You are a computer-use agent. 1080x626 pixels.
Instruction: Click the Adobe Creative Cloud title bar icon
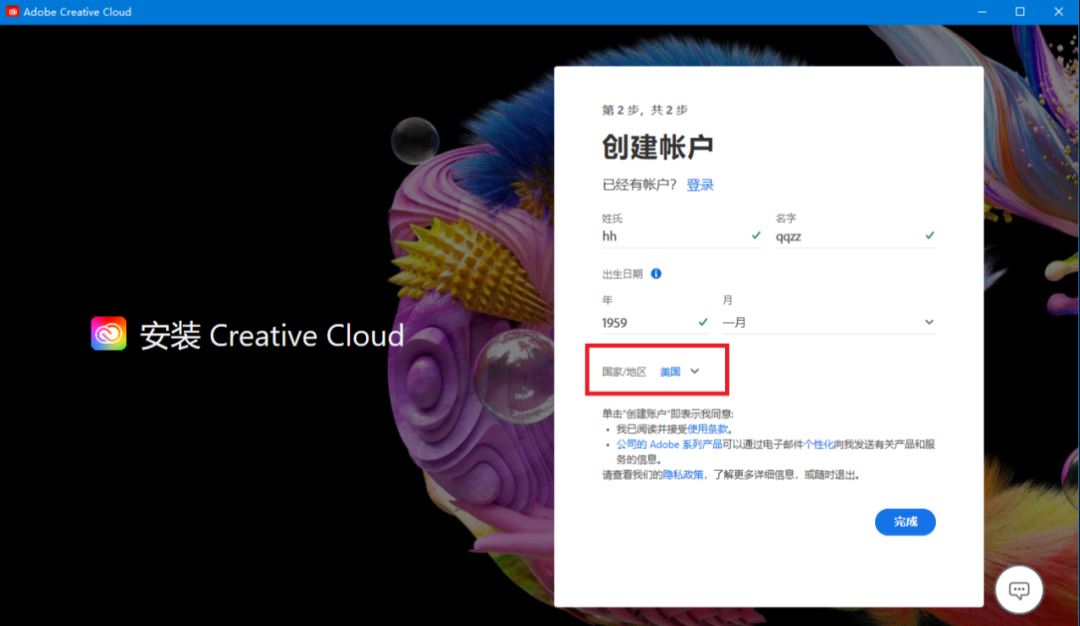click(x=13, y=12)
